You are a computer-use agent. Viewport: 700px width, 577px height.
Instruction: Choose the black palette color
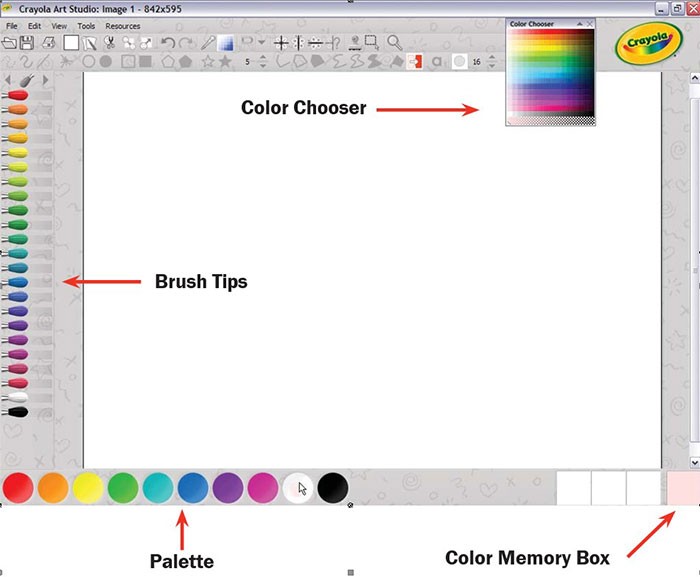coord(333,488)
